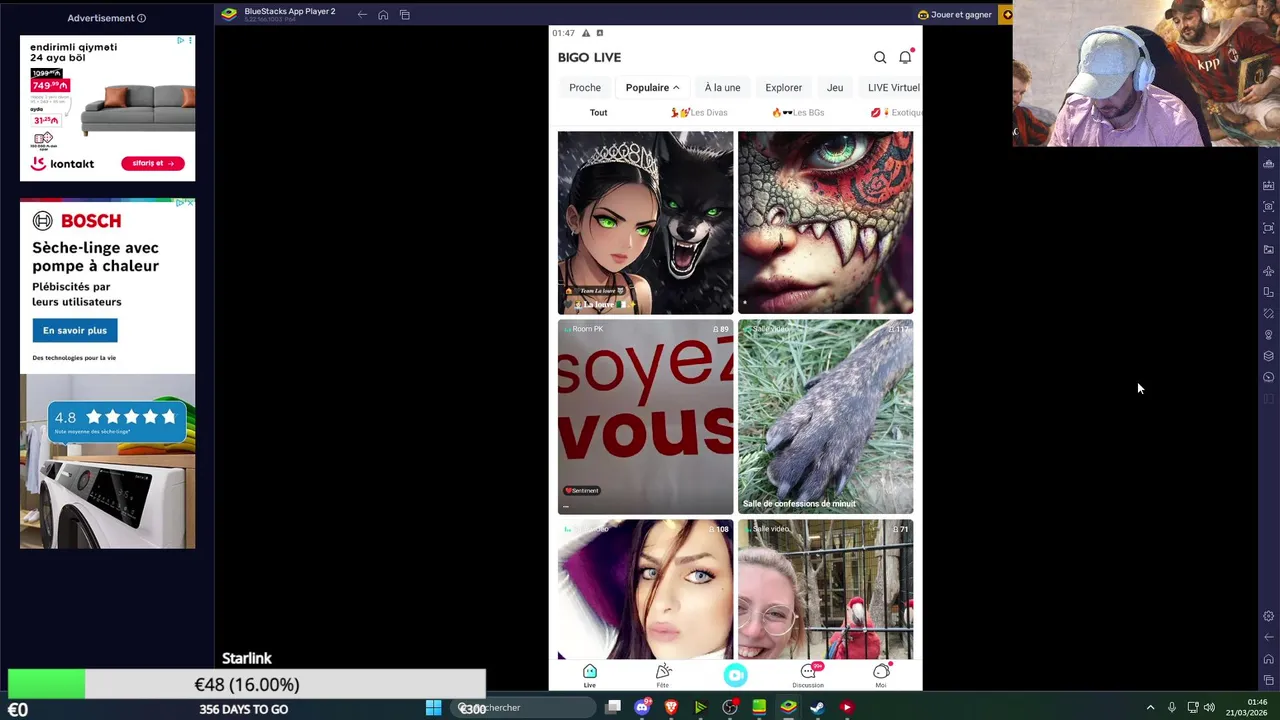The image size is (1280, 720).
Task: Open the soyez vous Room PK stream
Action: 645,416
